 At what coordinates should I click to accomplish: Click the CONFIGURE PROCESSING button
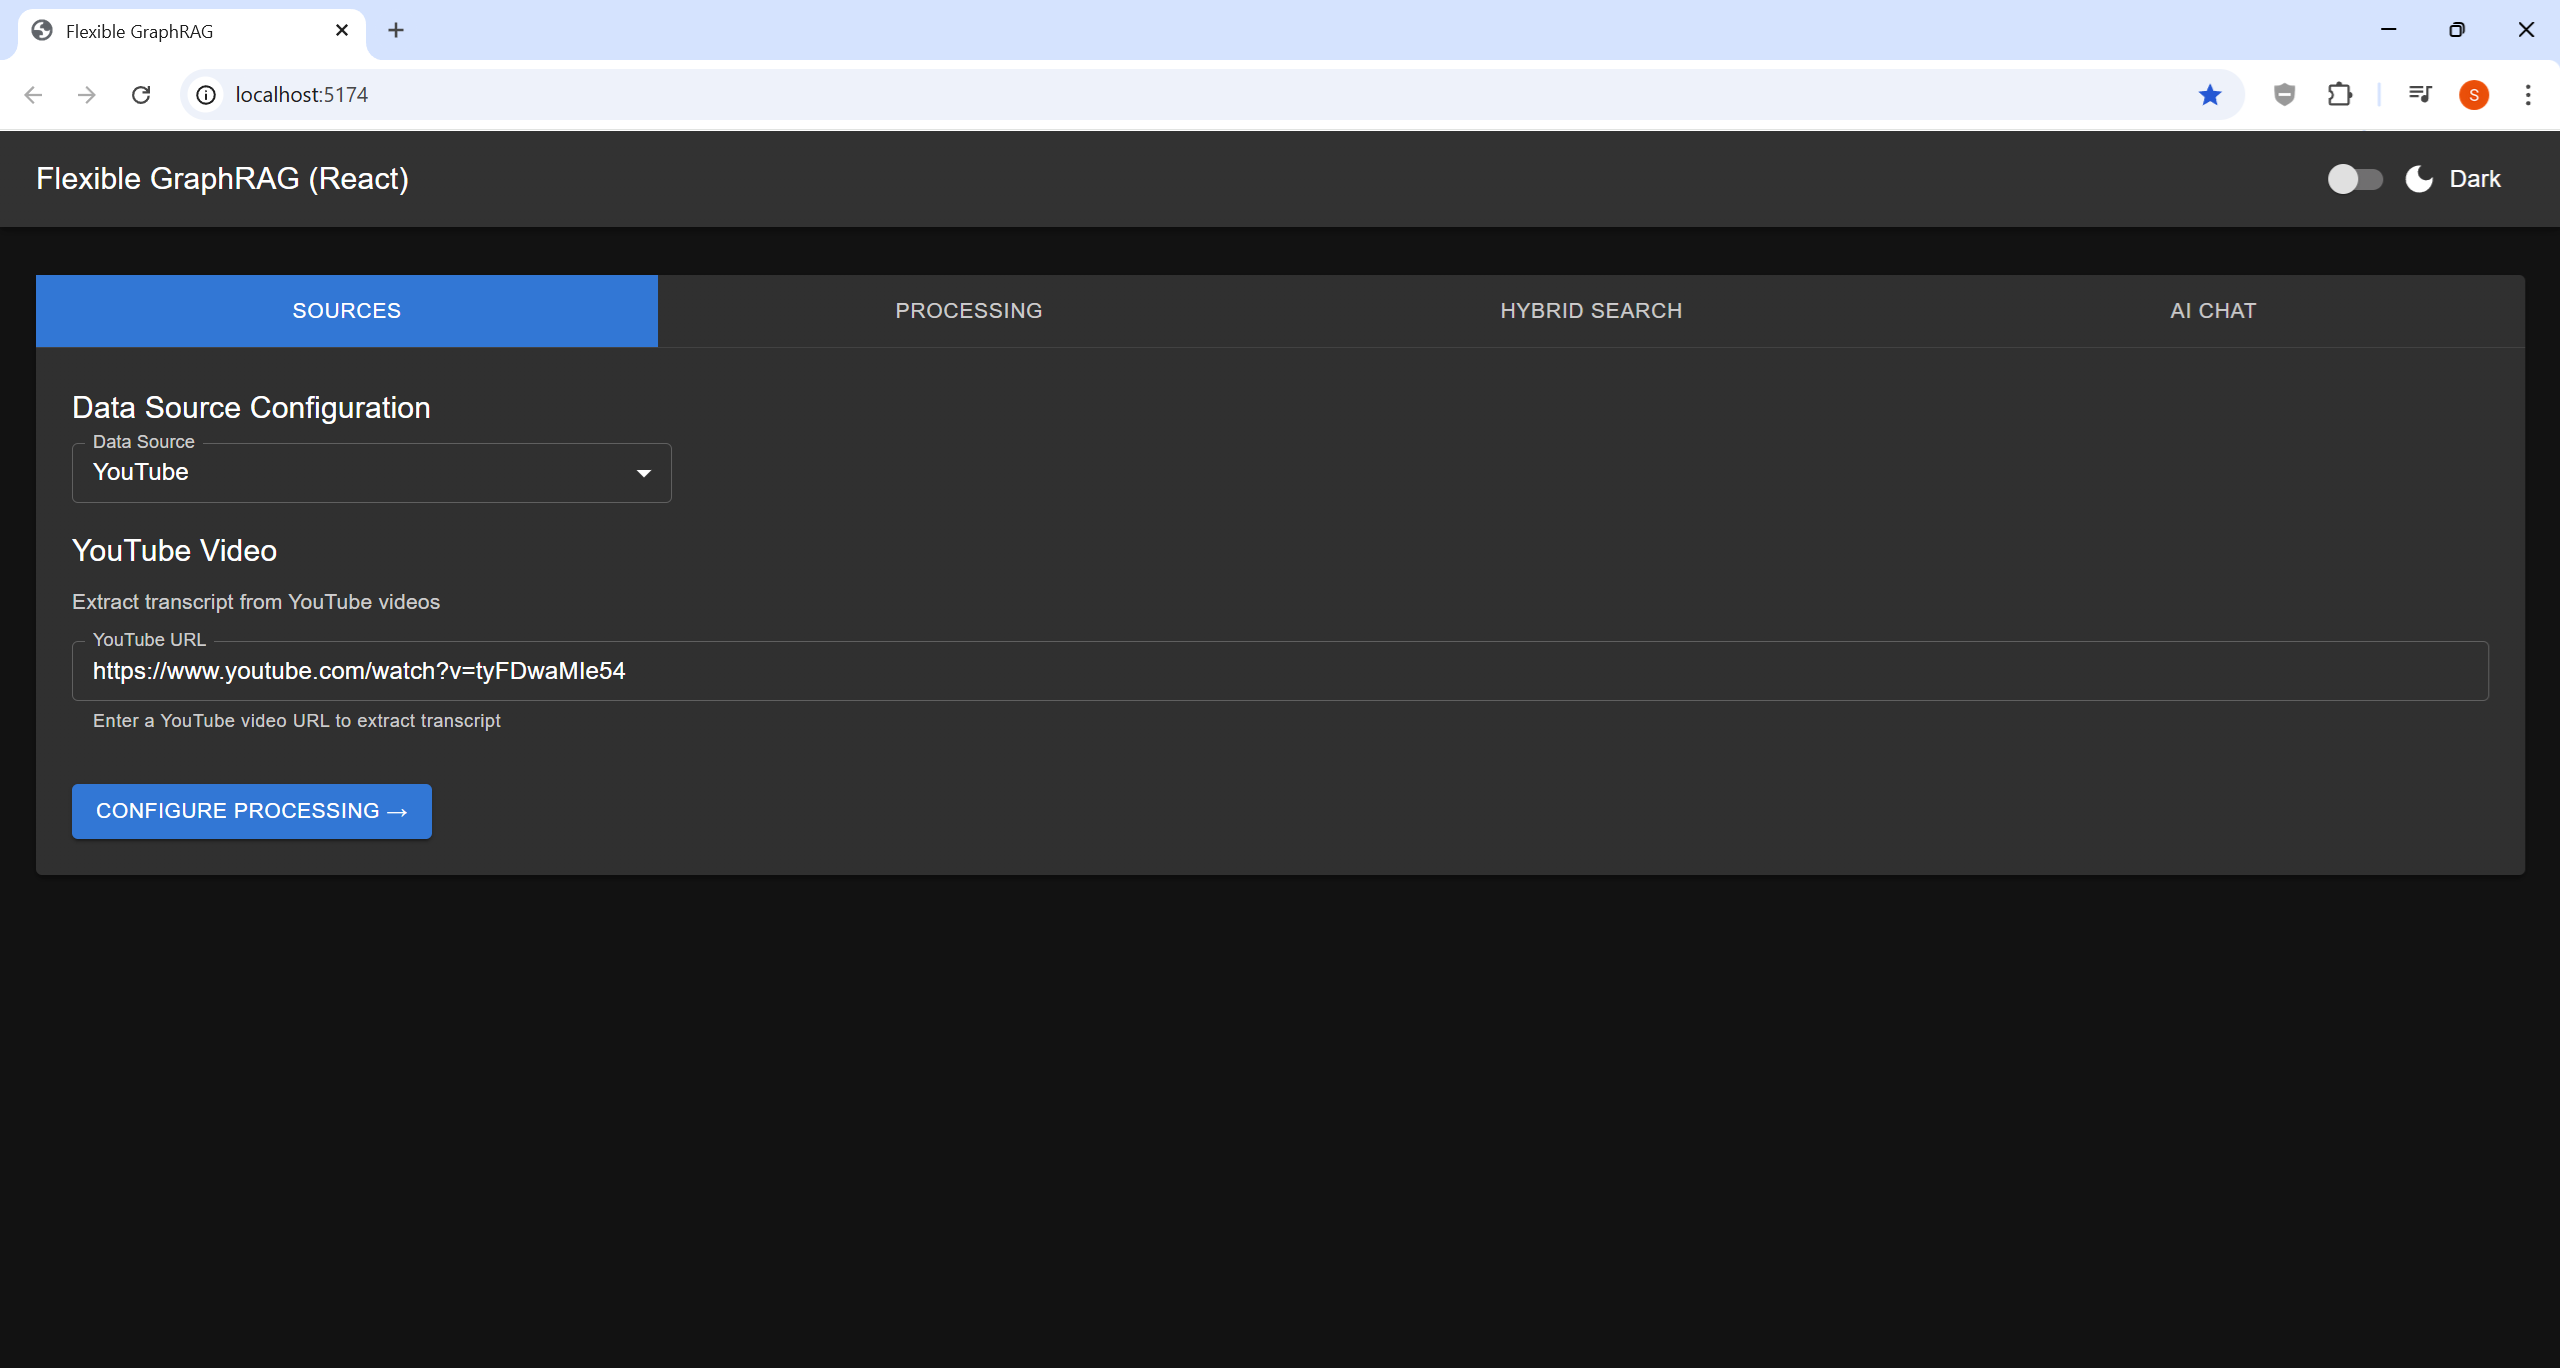pos(251,811)
